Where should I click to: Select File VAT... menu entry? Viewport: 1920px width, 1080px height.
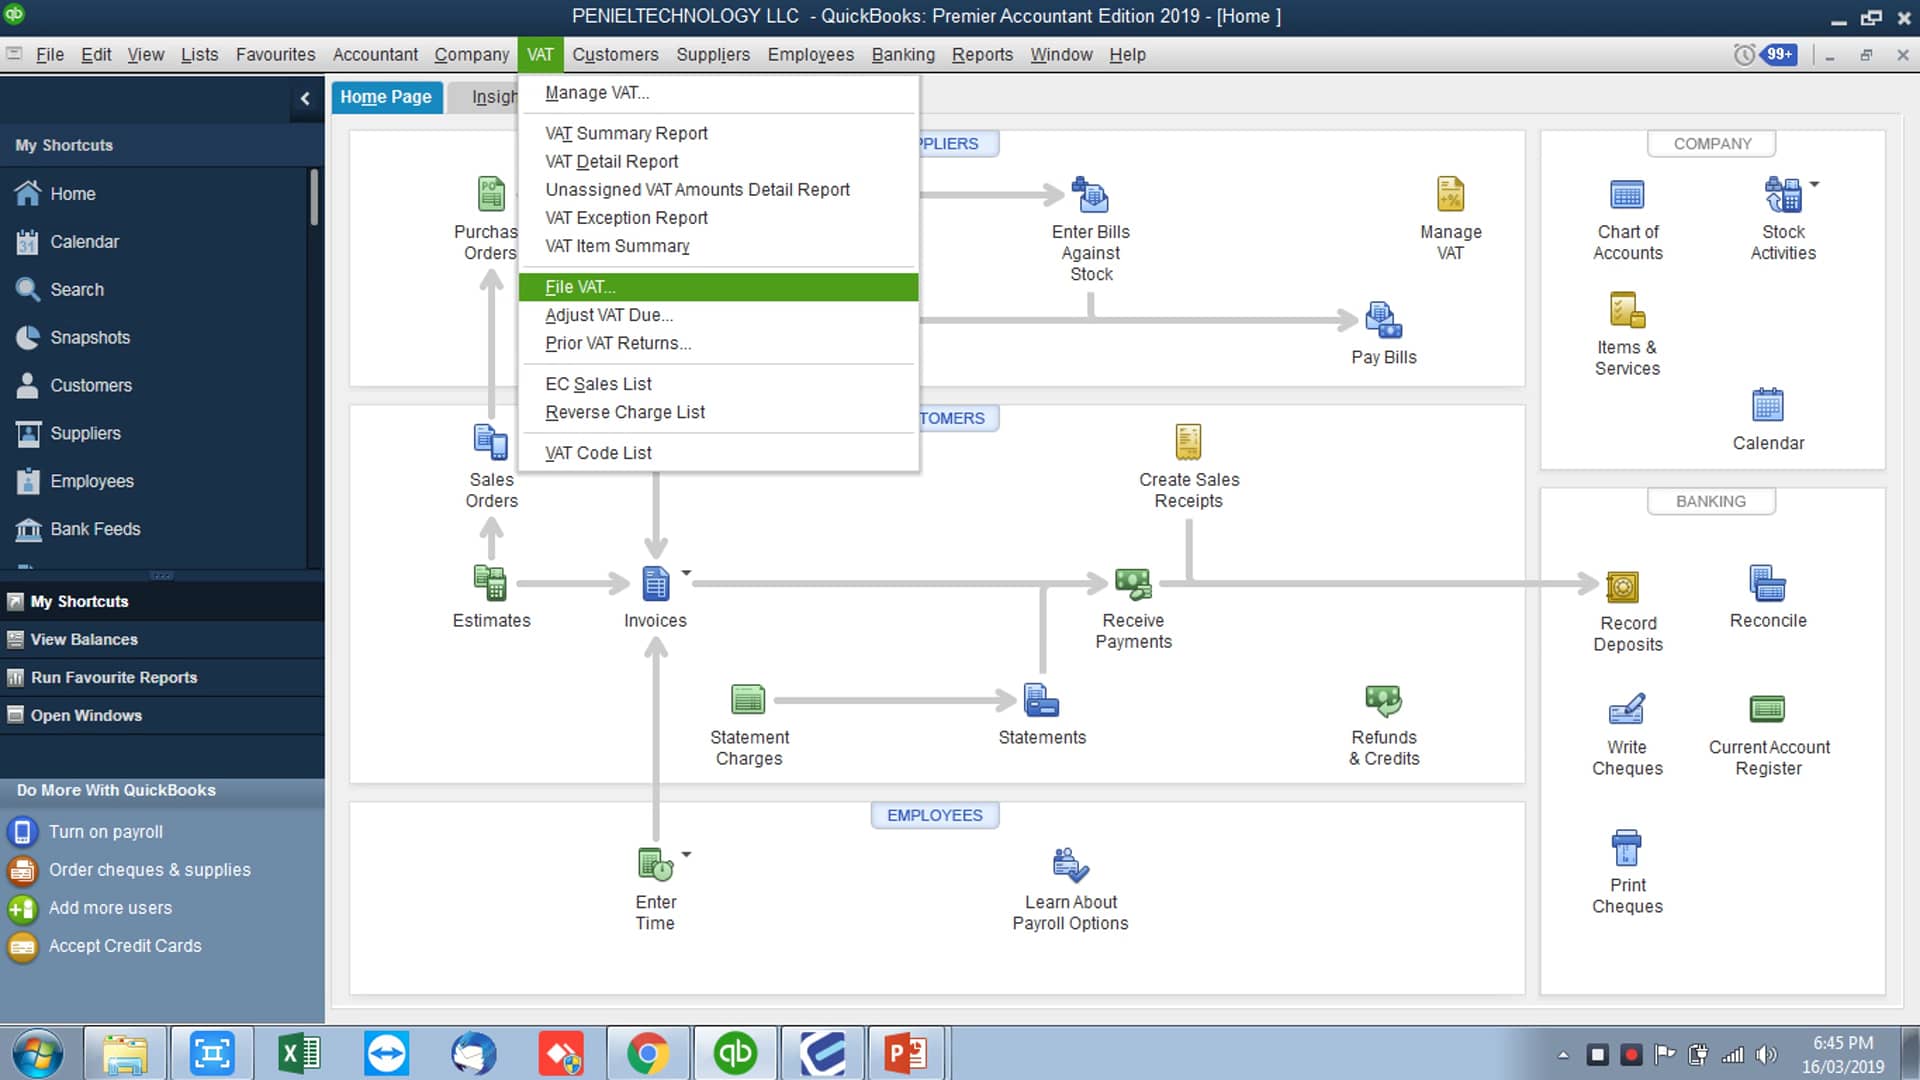coord(718,287)
